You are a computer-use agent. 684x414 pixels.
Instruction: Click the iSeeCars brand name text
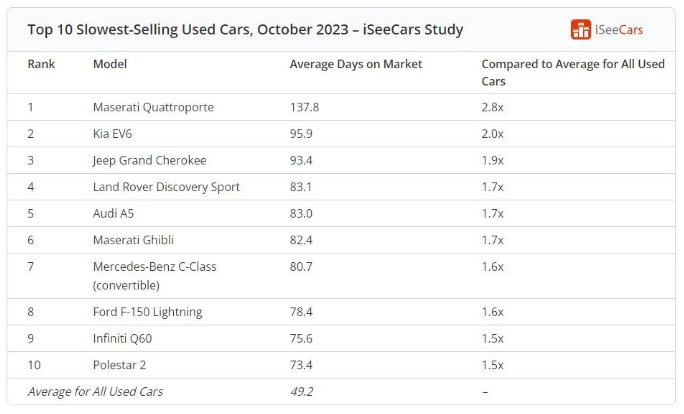[619, 30]
